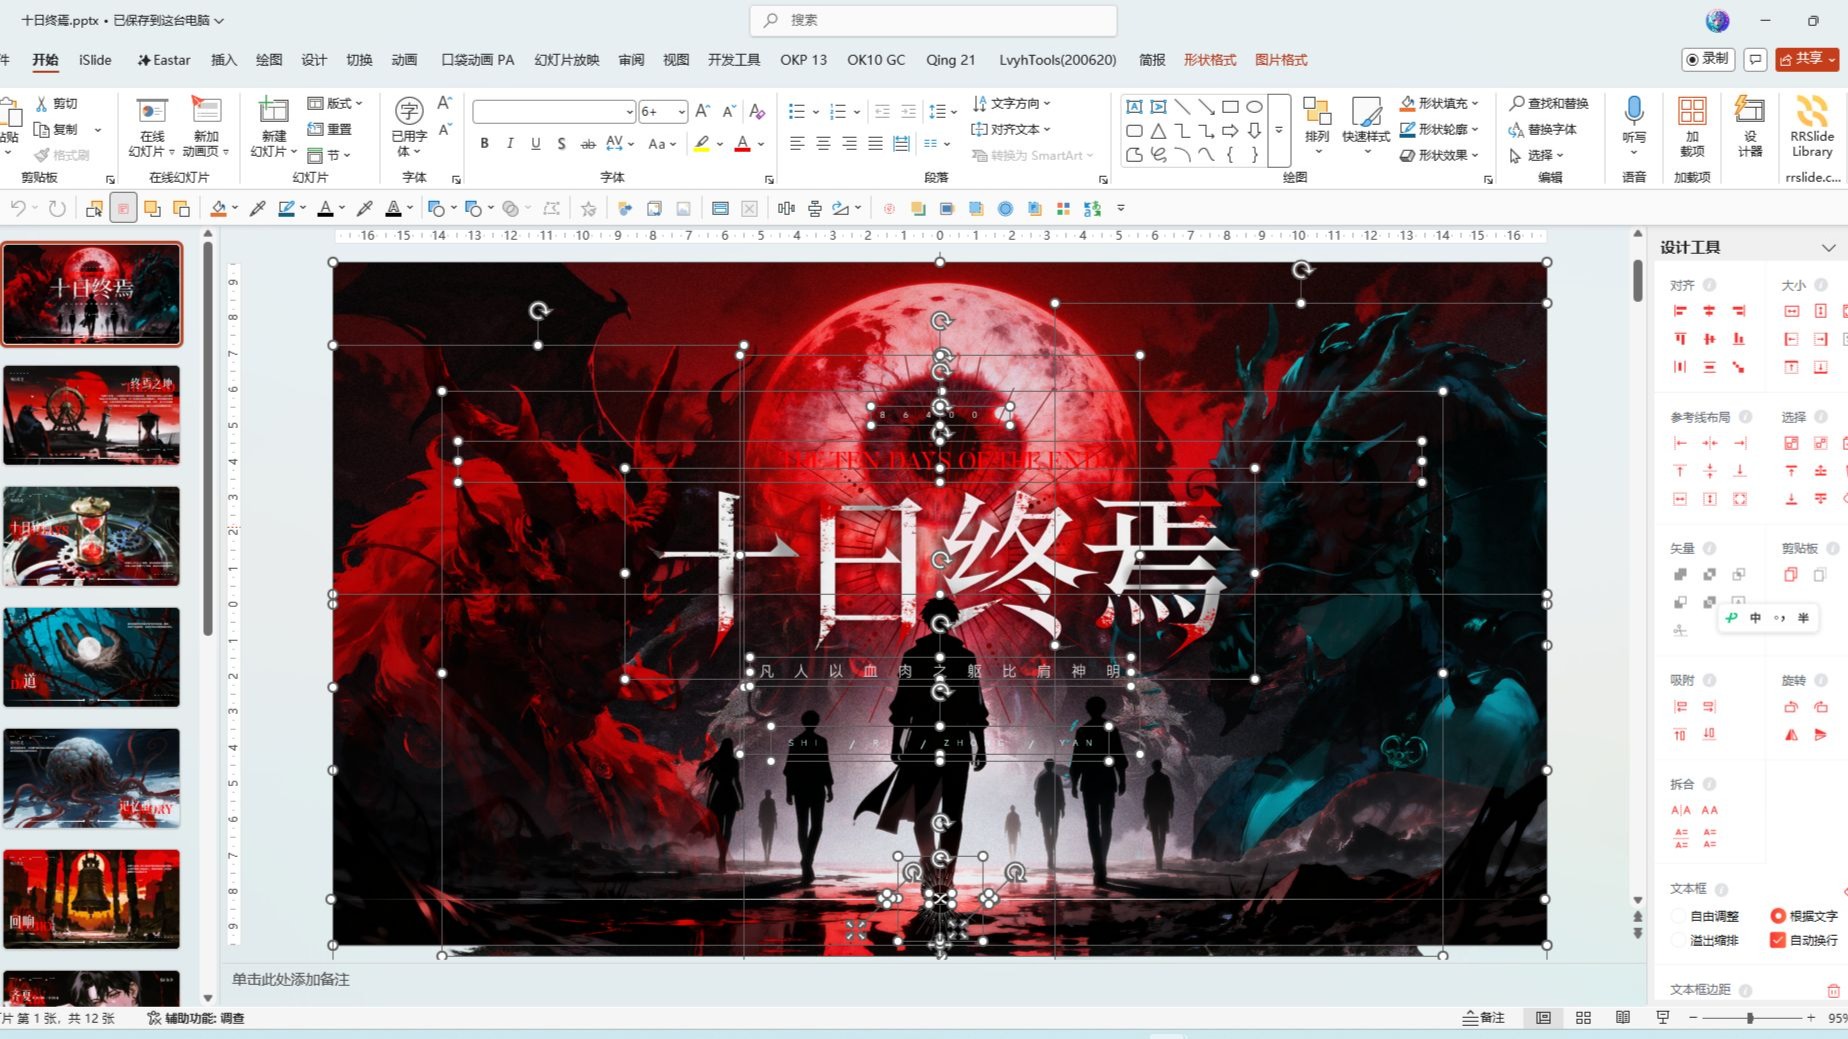Open the Picture Format (图片格式) tab

[x=1281, y=60]
